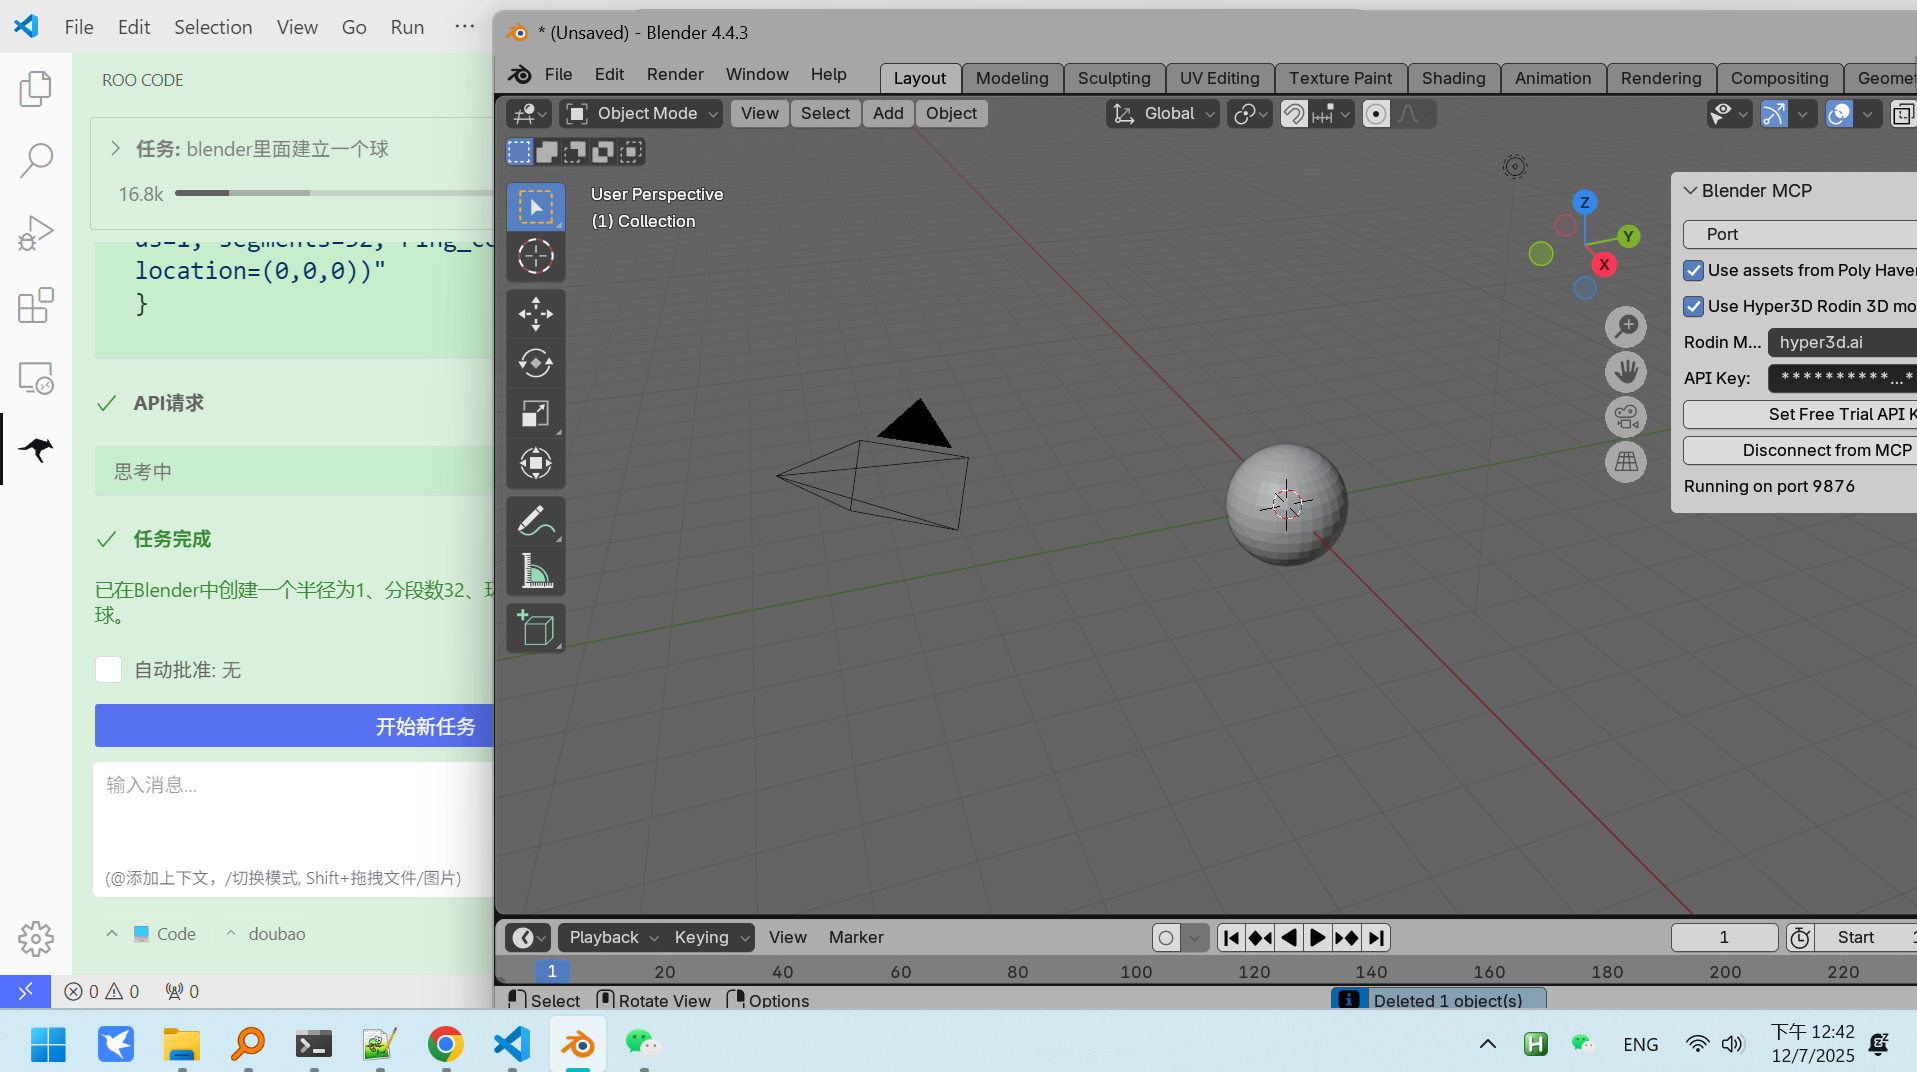Click the red X axis of navigation gizmo
Viewport: 1917px width, 1072px height.
point(1604,265)
